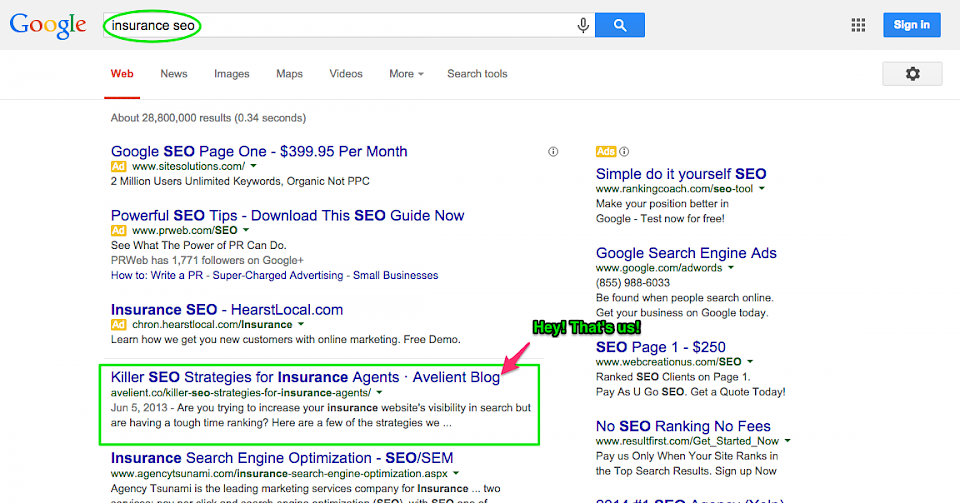Expand arrow beside rankingcoach.com/seo-tool
960x503 pixels.
point(762,188)
